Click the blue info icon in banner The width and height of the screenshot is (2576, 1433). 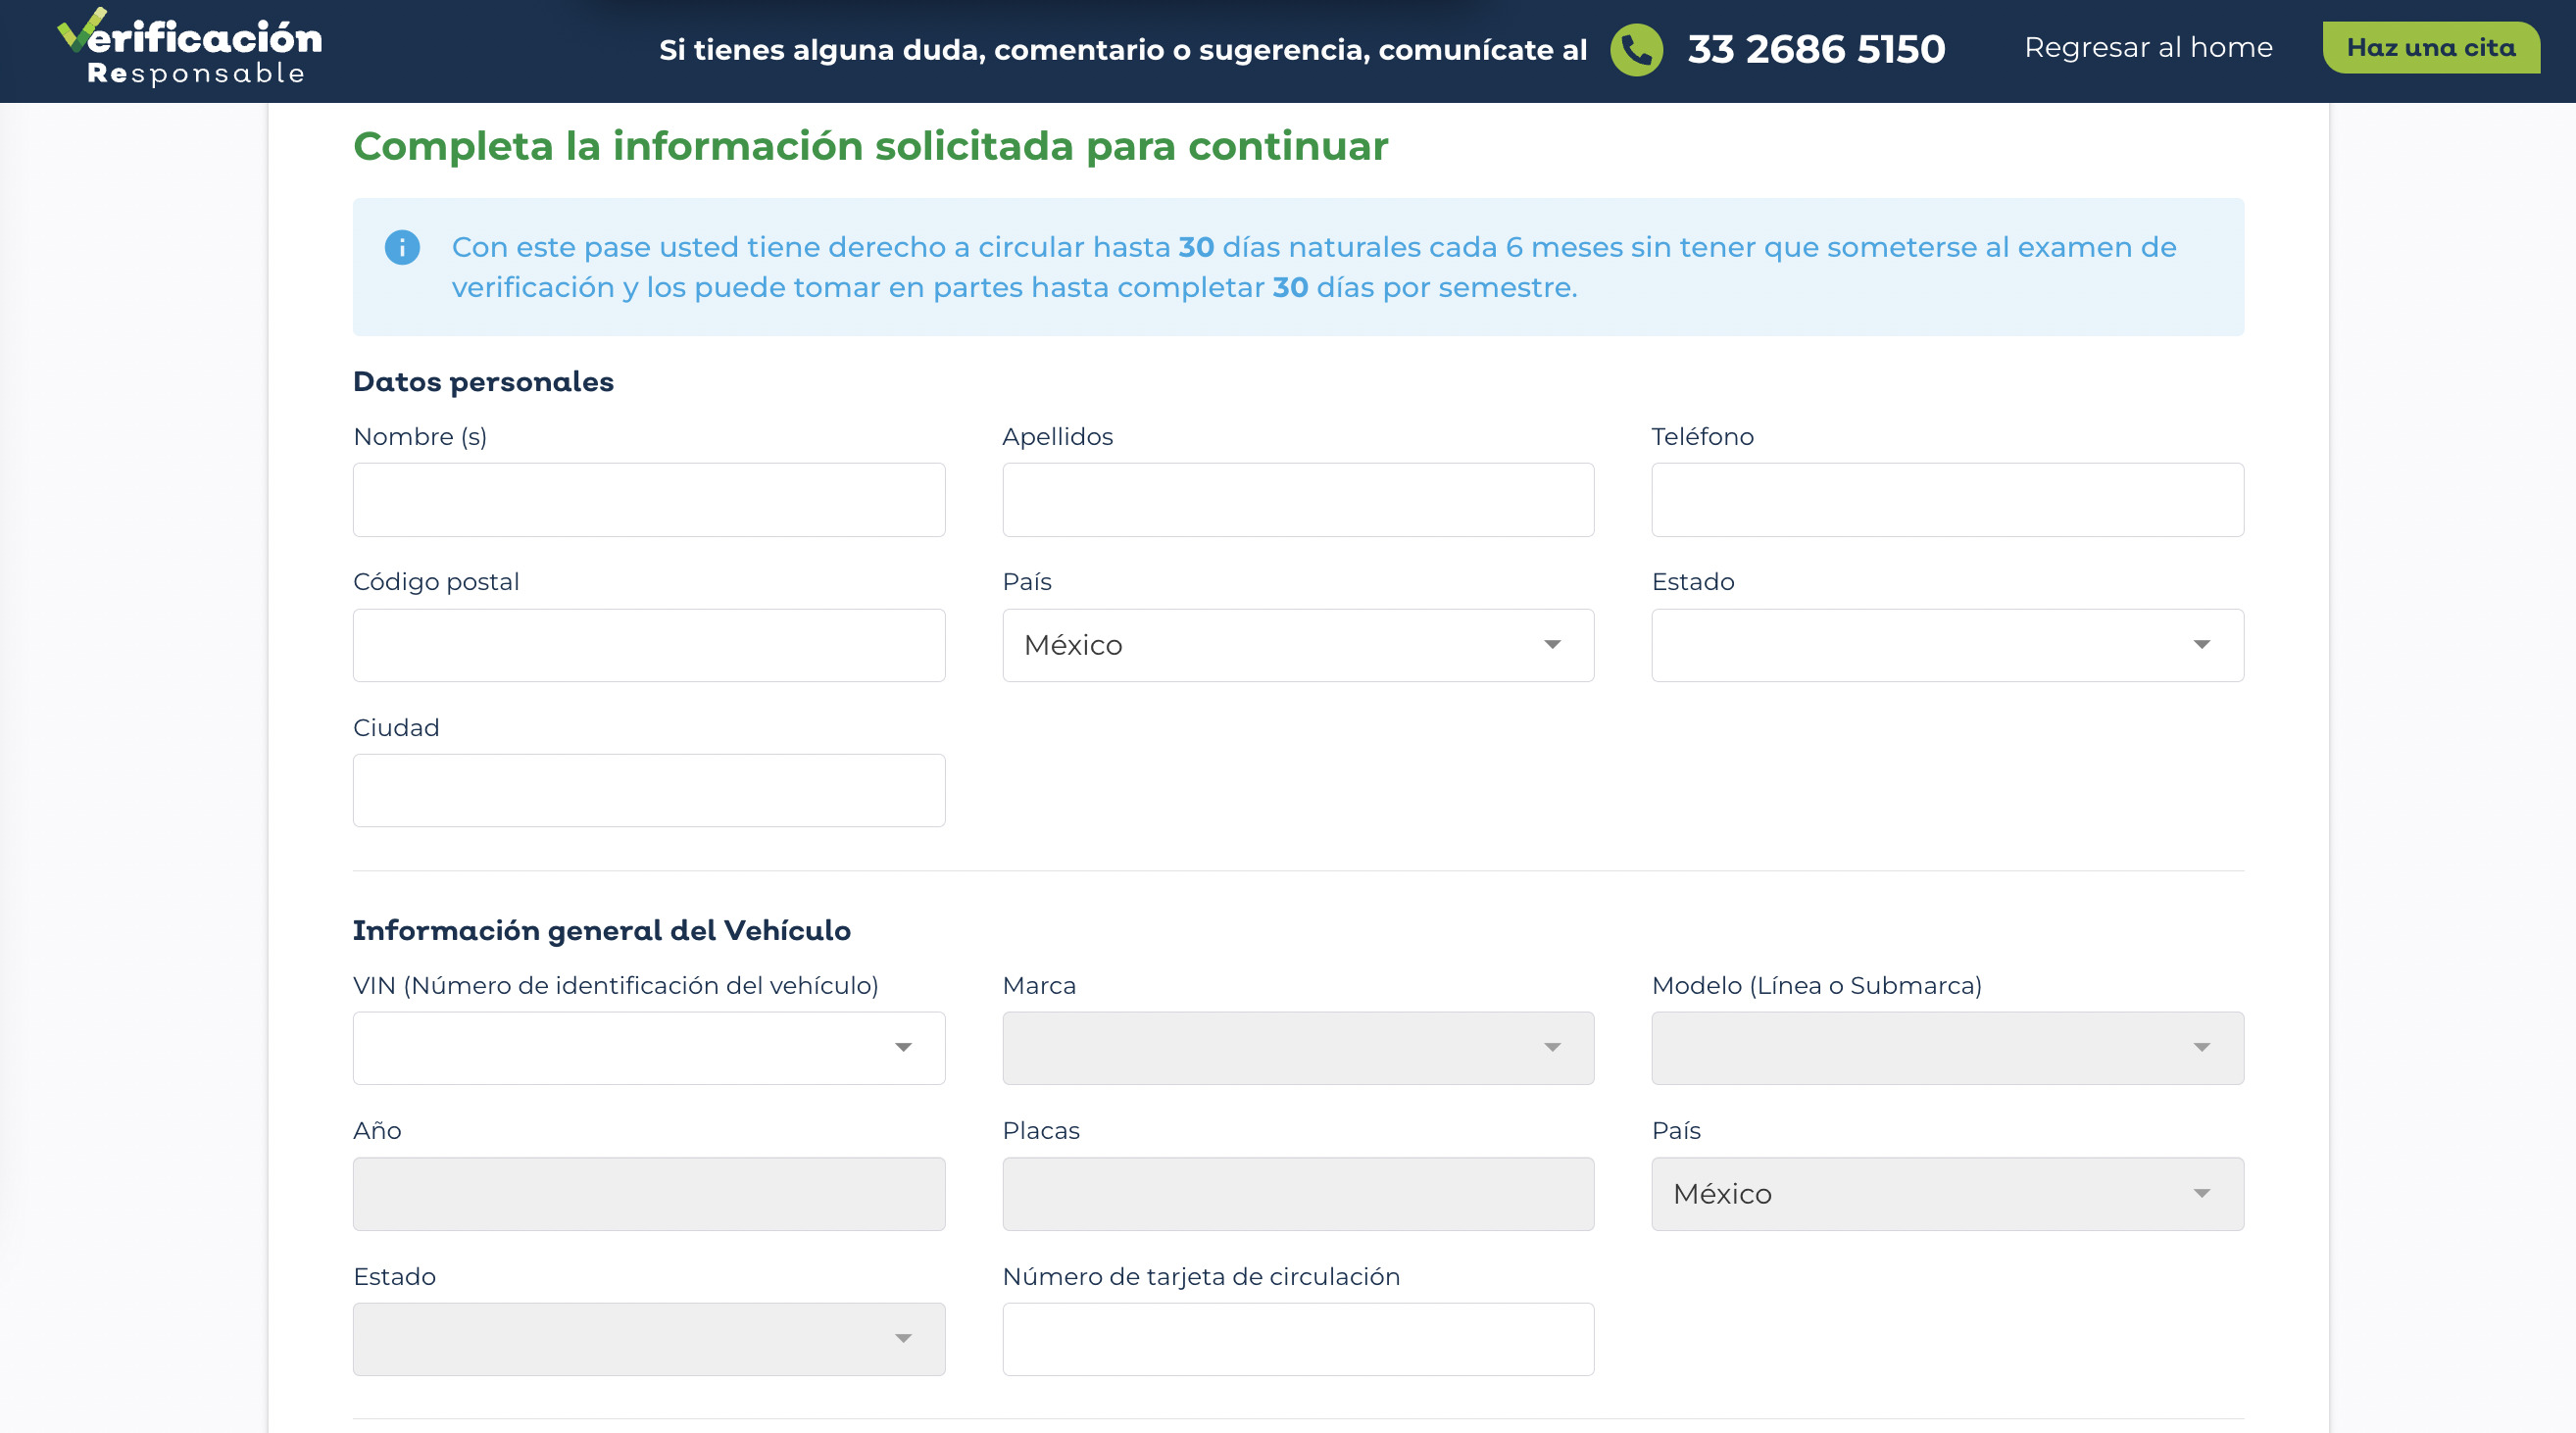402,247
